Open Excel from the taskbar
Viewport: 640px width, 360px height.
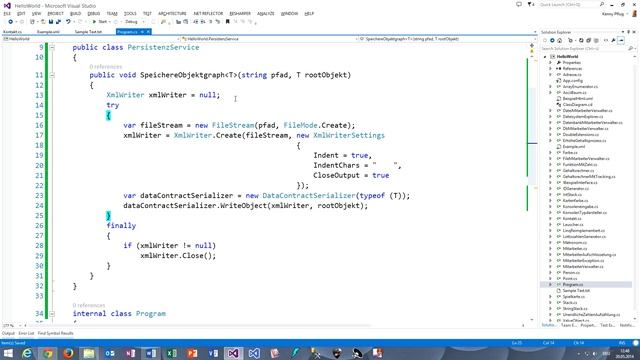(171, 353)
